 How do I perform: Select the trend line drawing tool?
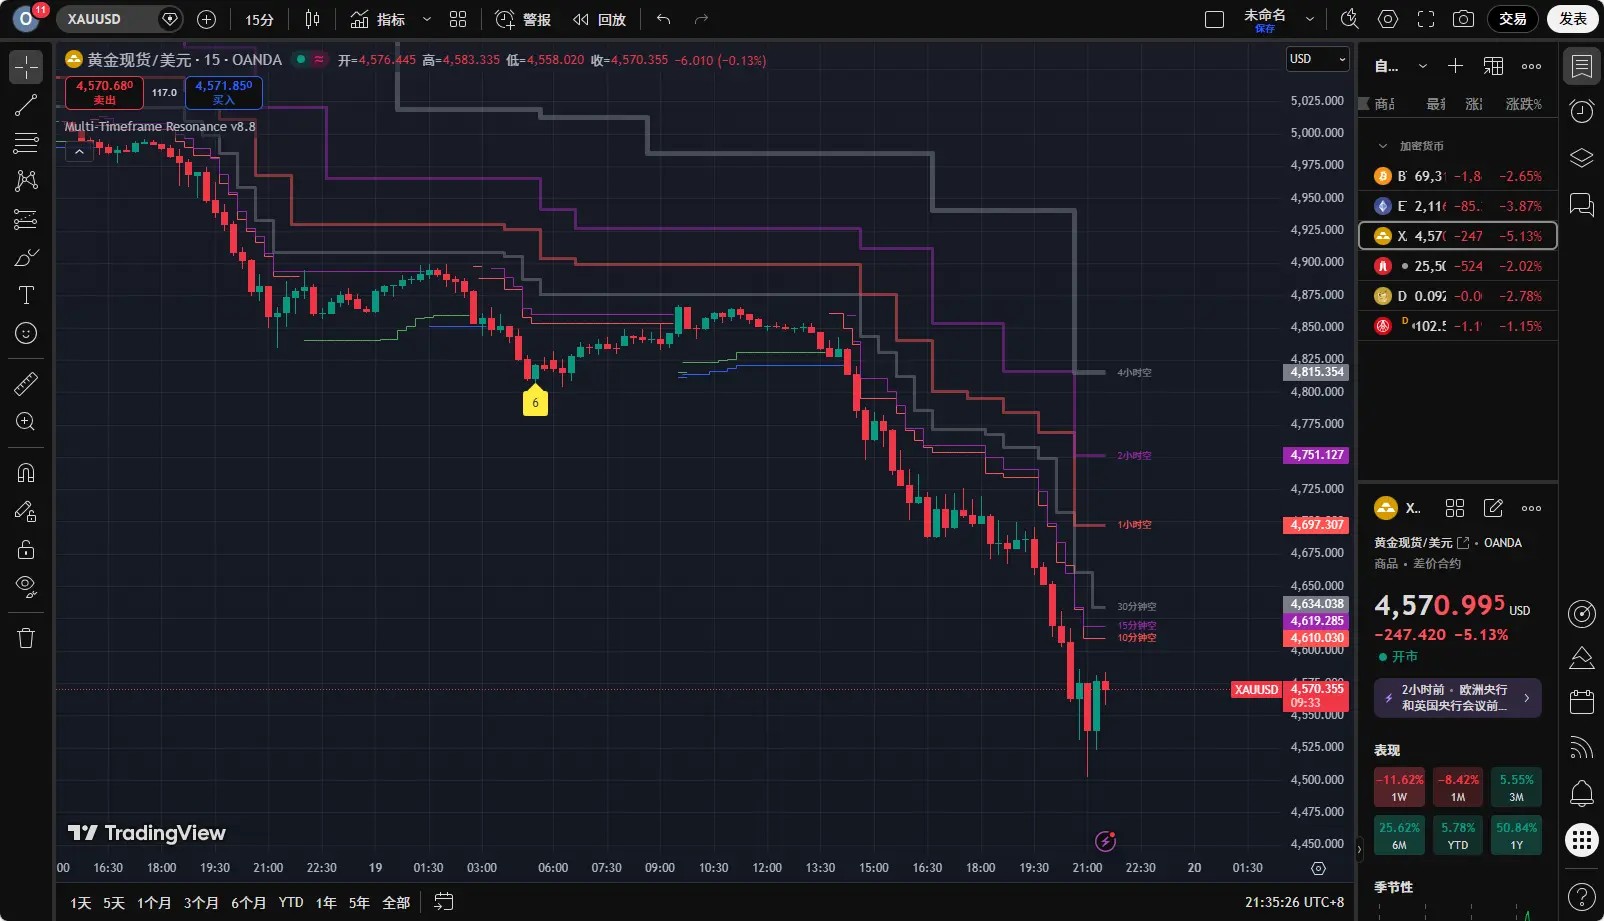point(26,105)
